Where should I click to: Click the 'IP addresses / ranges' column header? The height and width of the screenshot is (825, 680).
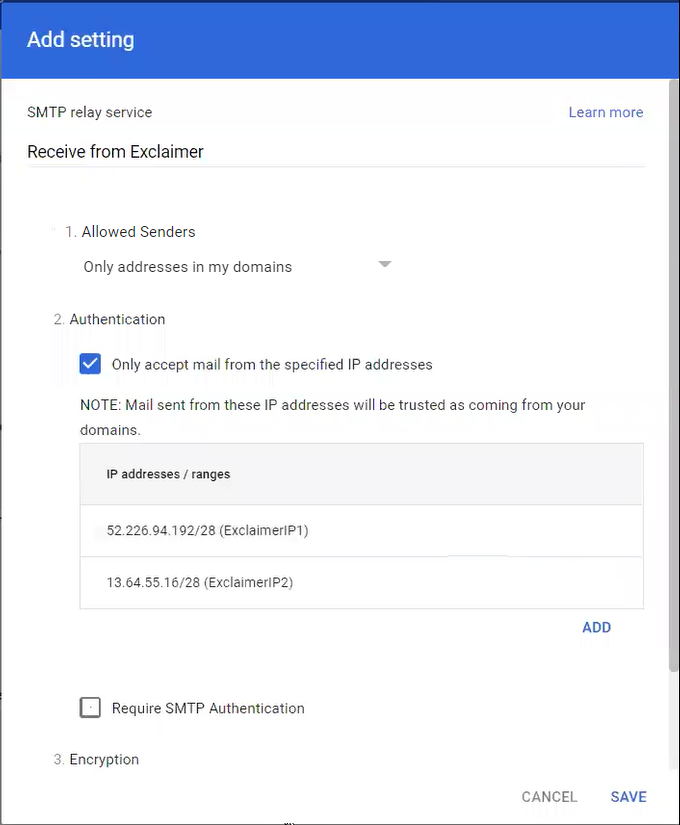pyautogui.click(x=168, y=474)
